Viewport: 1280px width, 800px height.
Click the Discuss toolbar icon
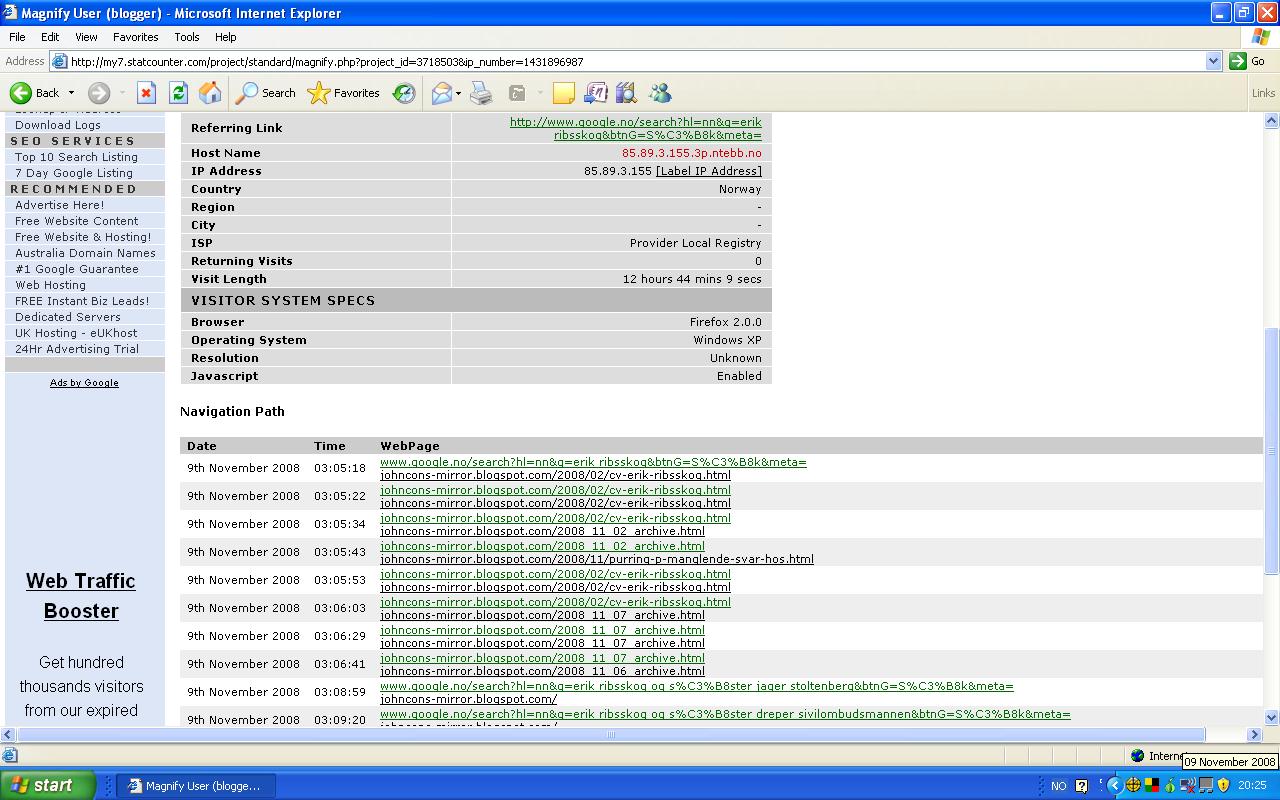(x=596, y=93)
